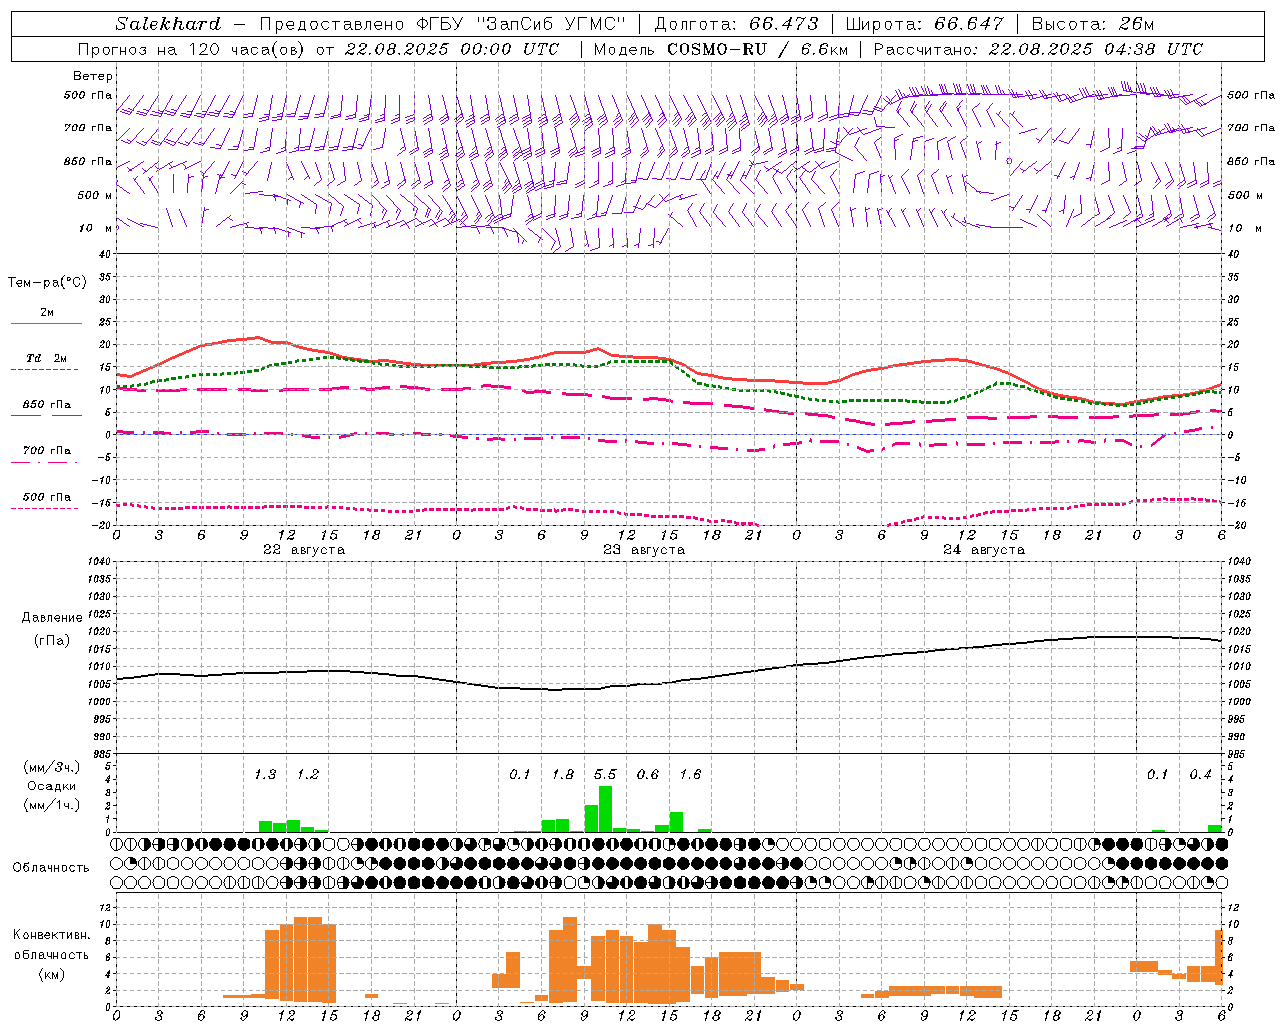Click the Долгота: 66.473 value

coord(736,24)
